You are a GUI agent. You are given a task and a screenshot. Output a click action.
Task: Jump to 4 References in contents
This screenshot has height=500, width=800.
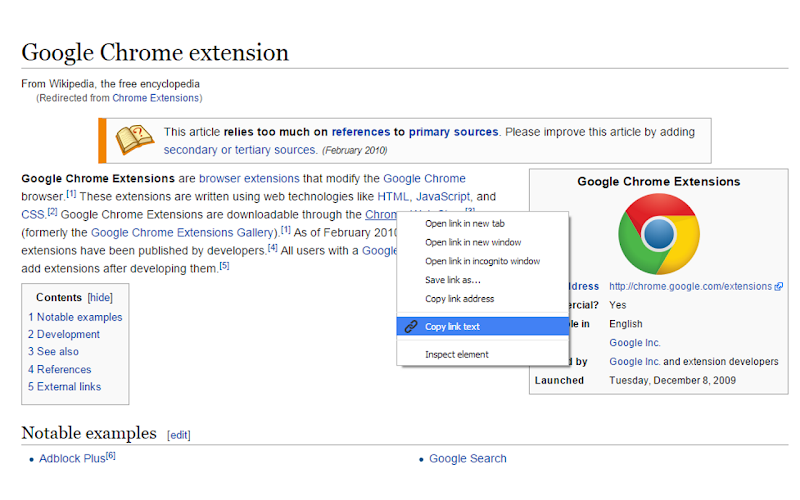click(59, 369)
